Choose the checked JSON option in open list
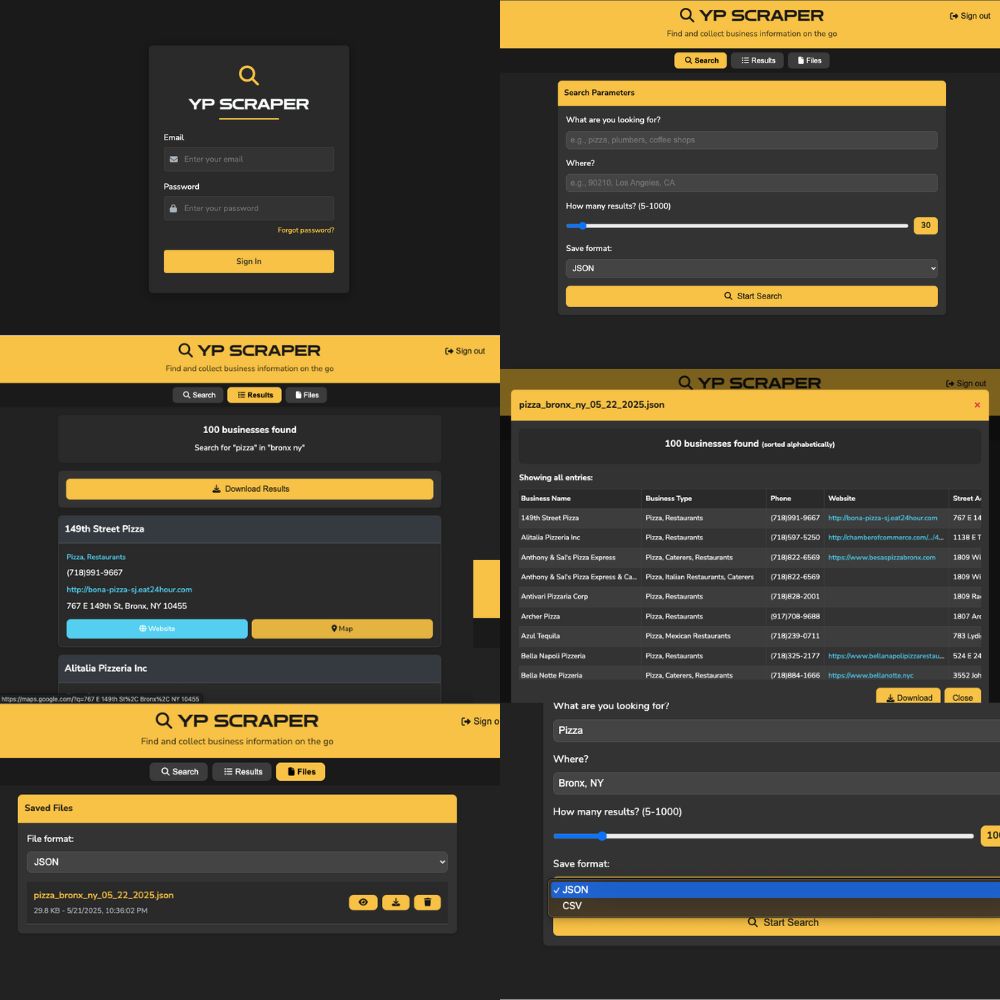 pyautogui.click(x=775, y=890)
